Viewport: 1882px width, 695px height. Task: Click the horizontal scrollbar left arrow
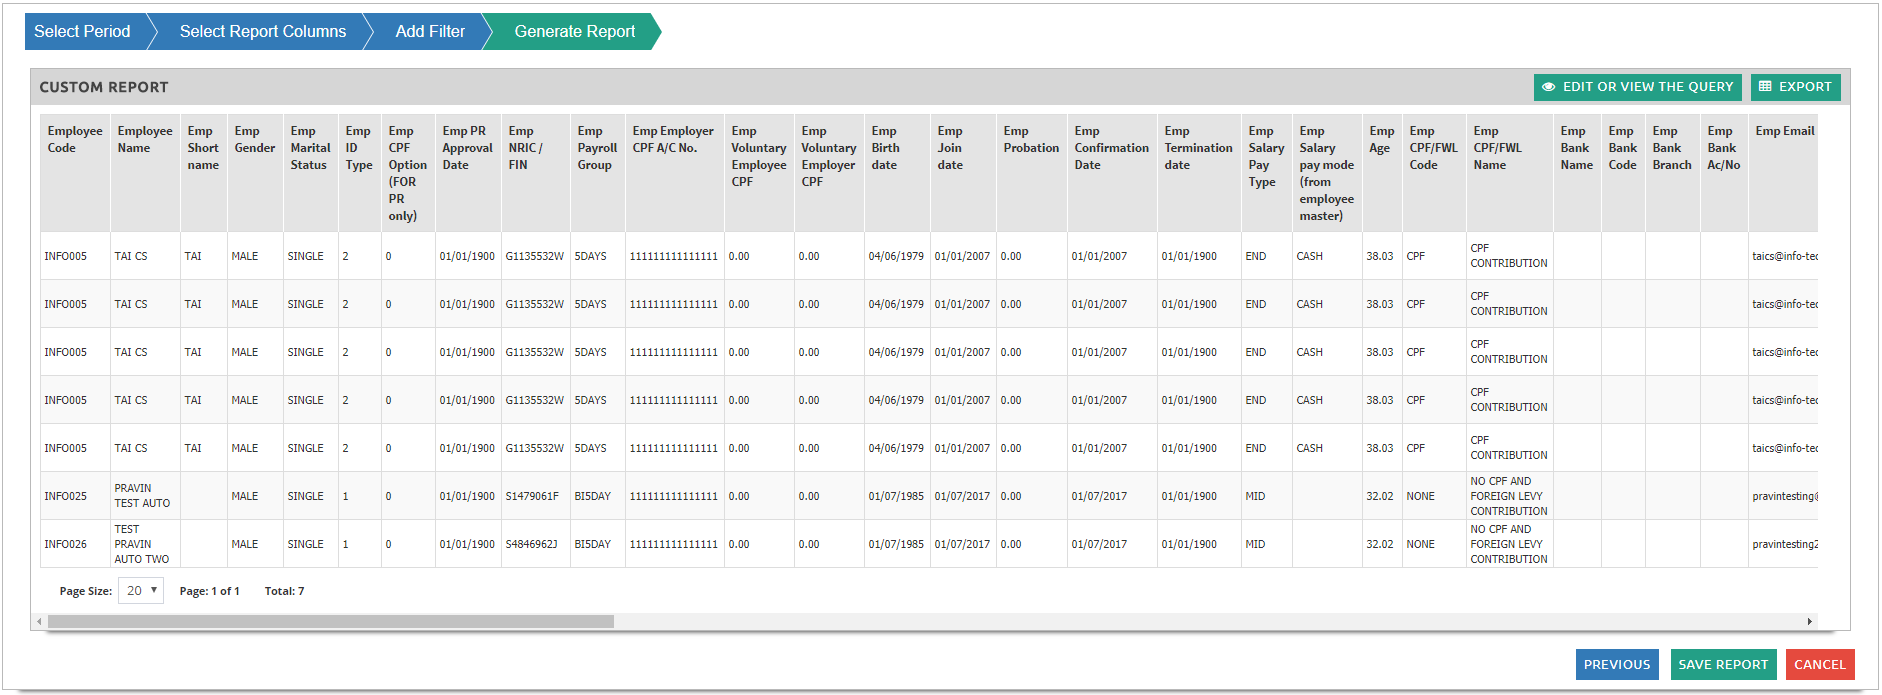point(39,622)
